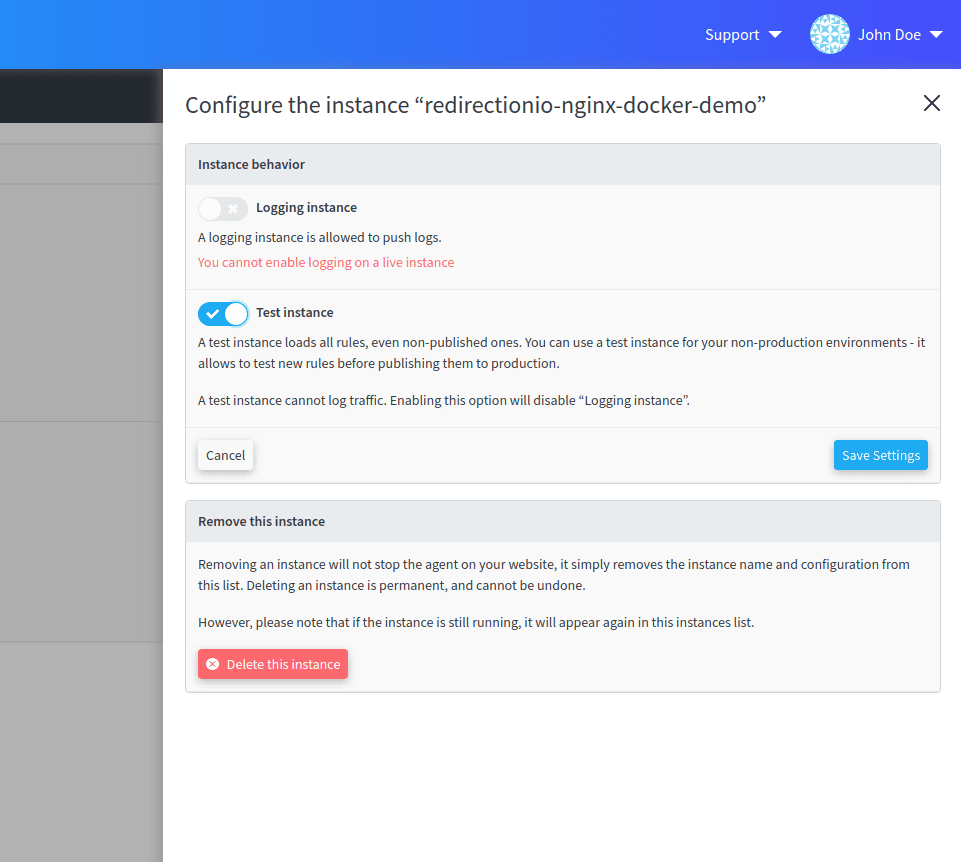This screenshot has width=961, height=862.
Task: Expand the Support dropdown arrow
Action: [775, 34]
